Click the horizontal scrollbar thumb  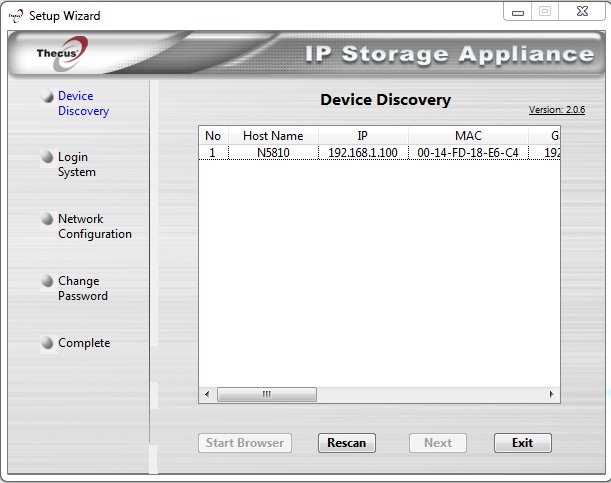click(267, 395)
